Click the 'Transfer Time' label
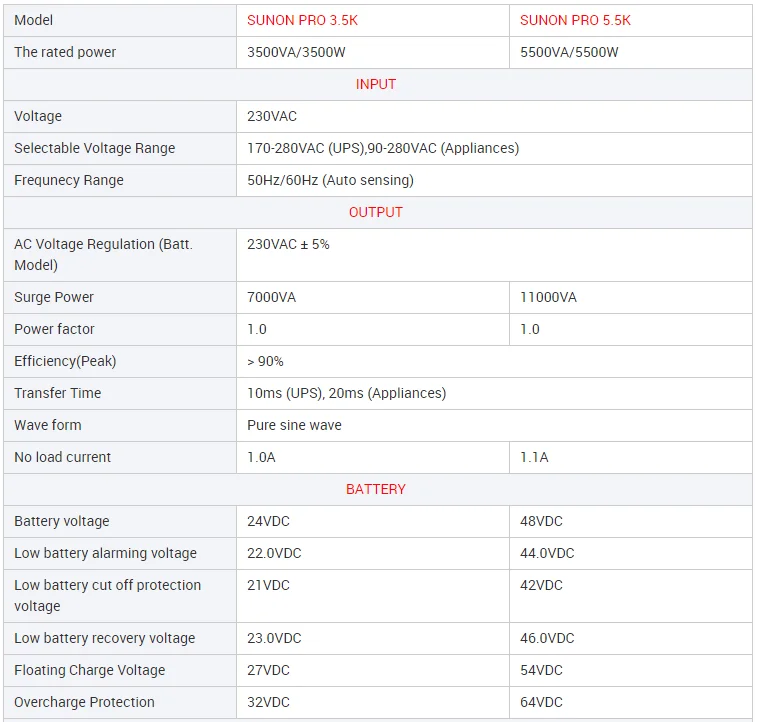Image resolution: width=779 pixels, height=722 pixels. click(58, 393)
